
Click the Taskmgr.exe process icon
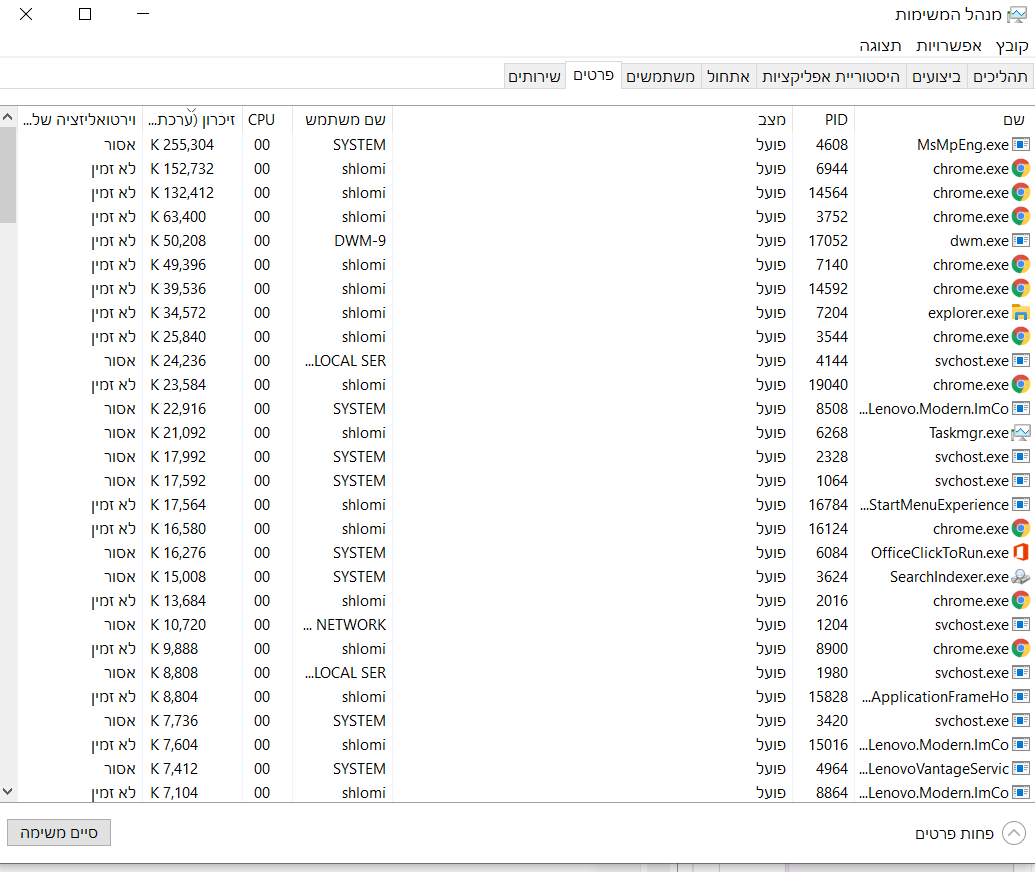click(x=1020, y=433)
